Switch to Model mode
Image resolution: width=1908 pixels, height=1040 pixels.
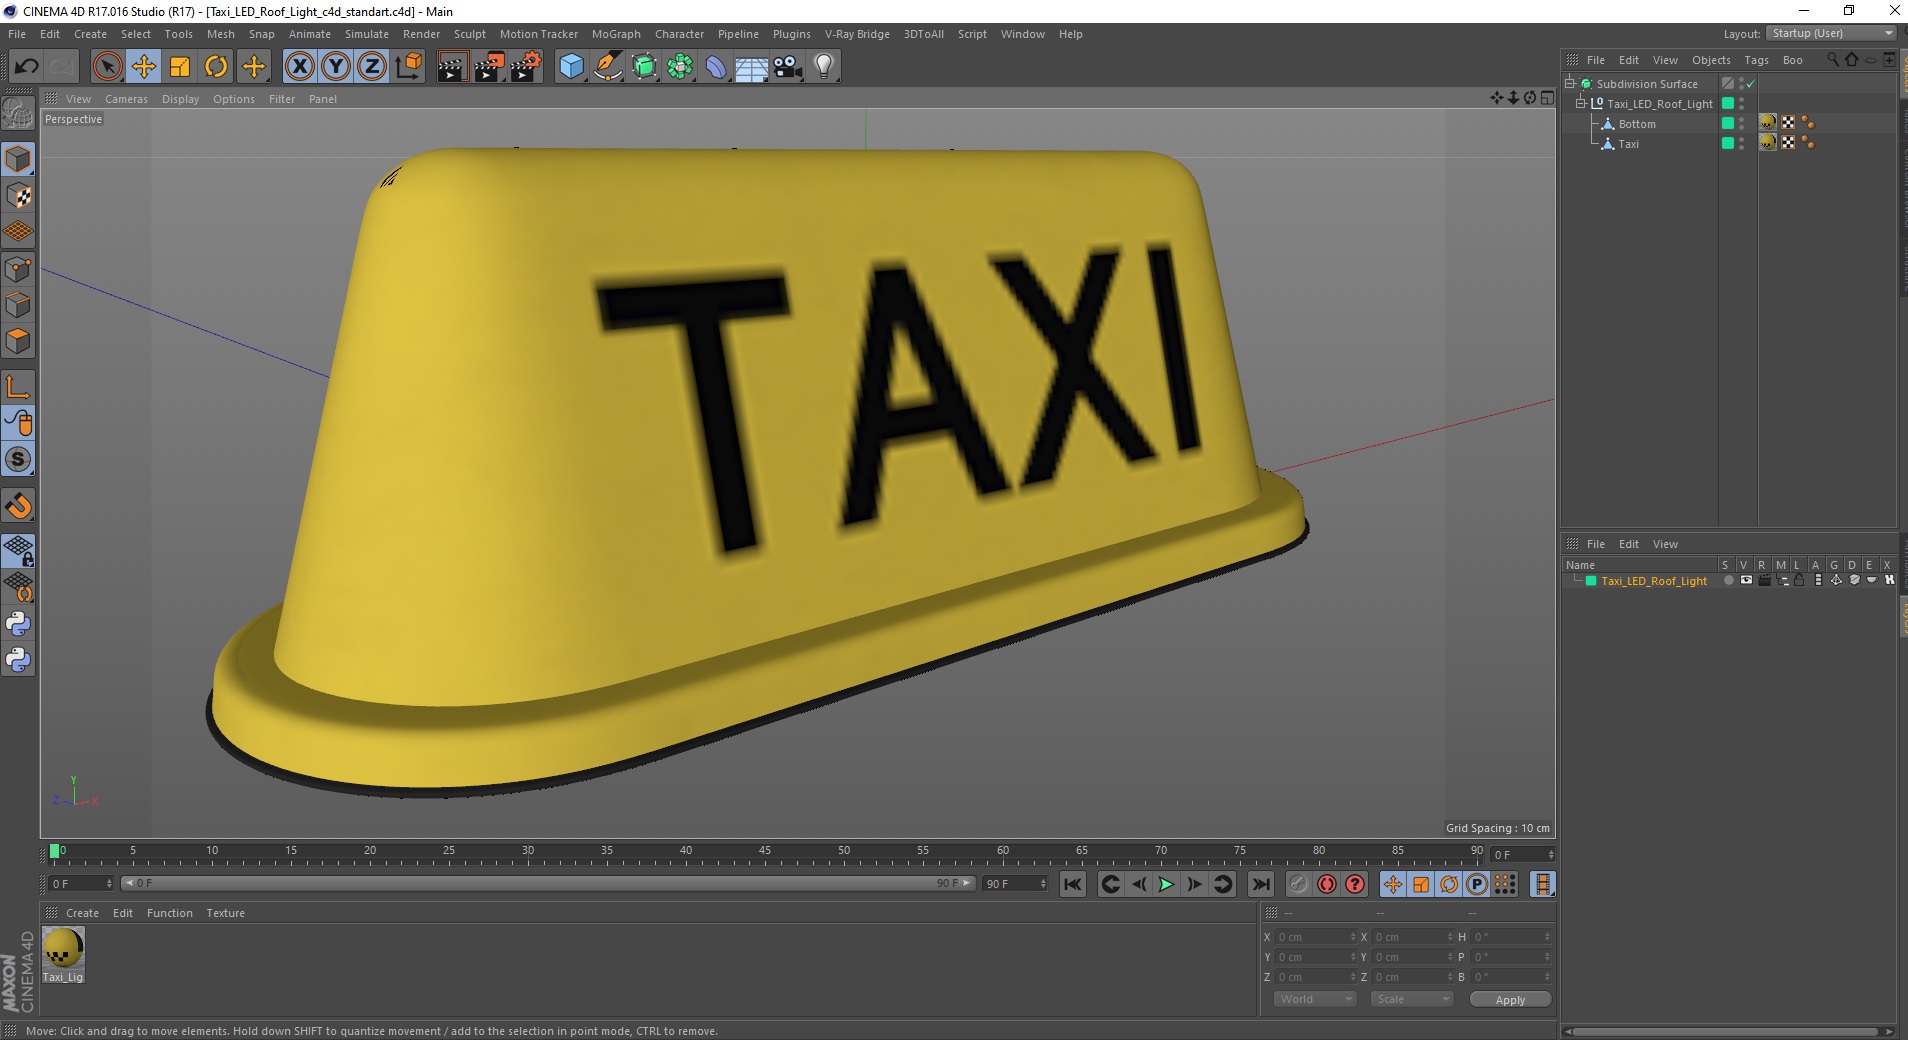18,159
